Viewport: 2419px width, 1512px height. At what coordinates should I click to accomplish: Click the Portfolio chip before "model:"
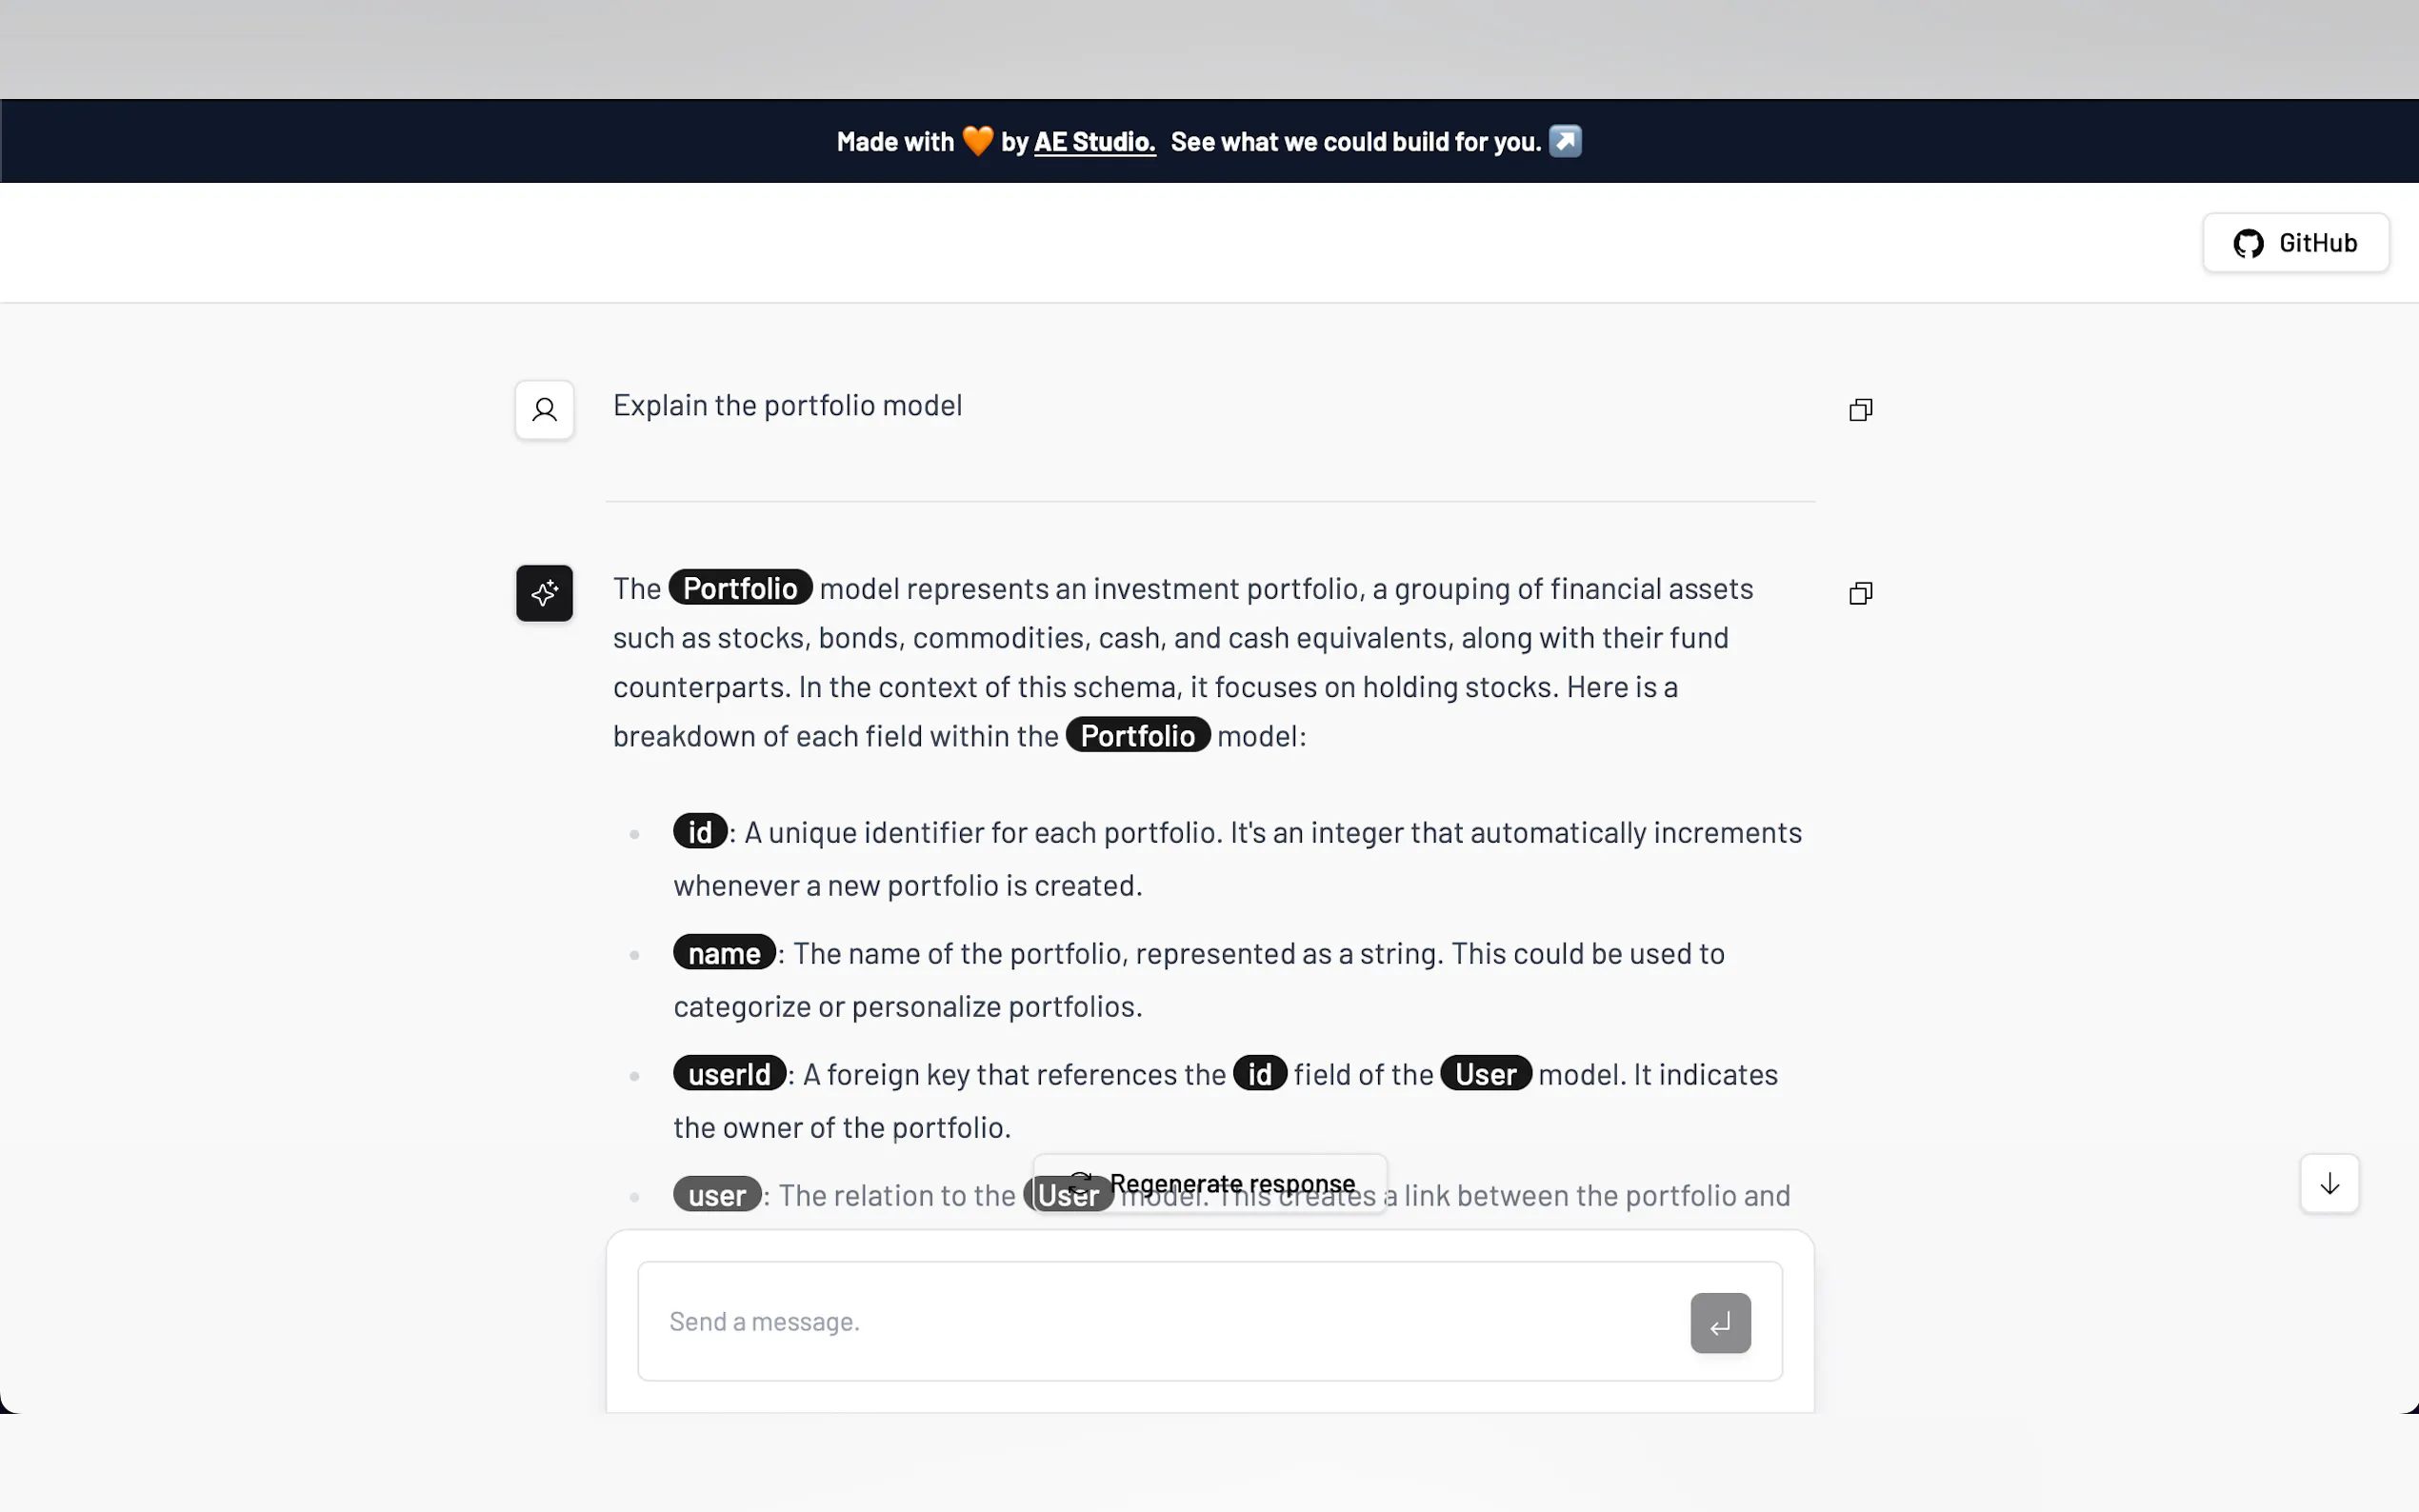1137,736
